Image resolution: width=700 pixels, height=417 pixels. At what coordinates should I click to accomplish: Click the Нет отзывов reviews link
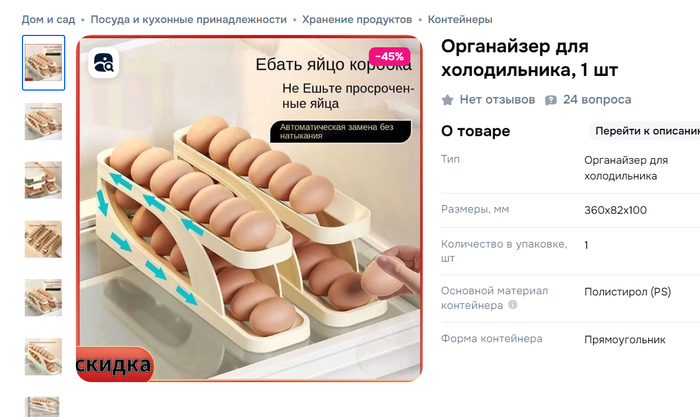[497, 100]
